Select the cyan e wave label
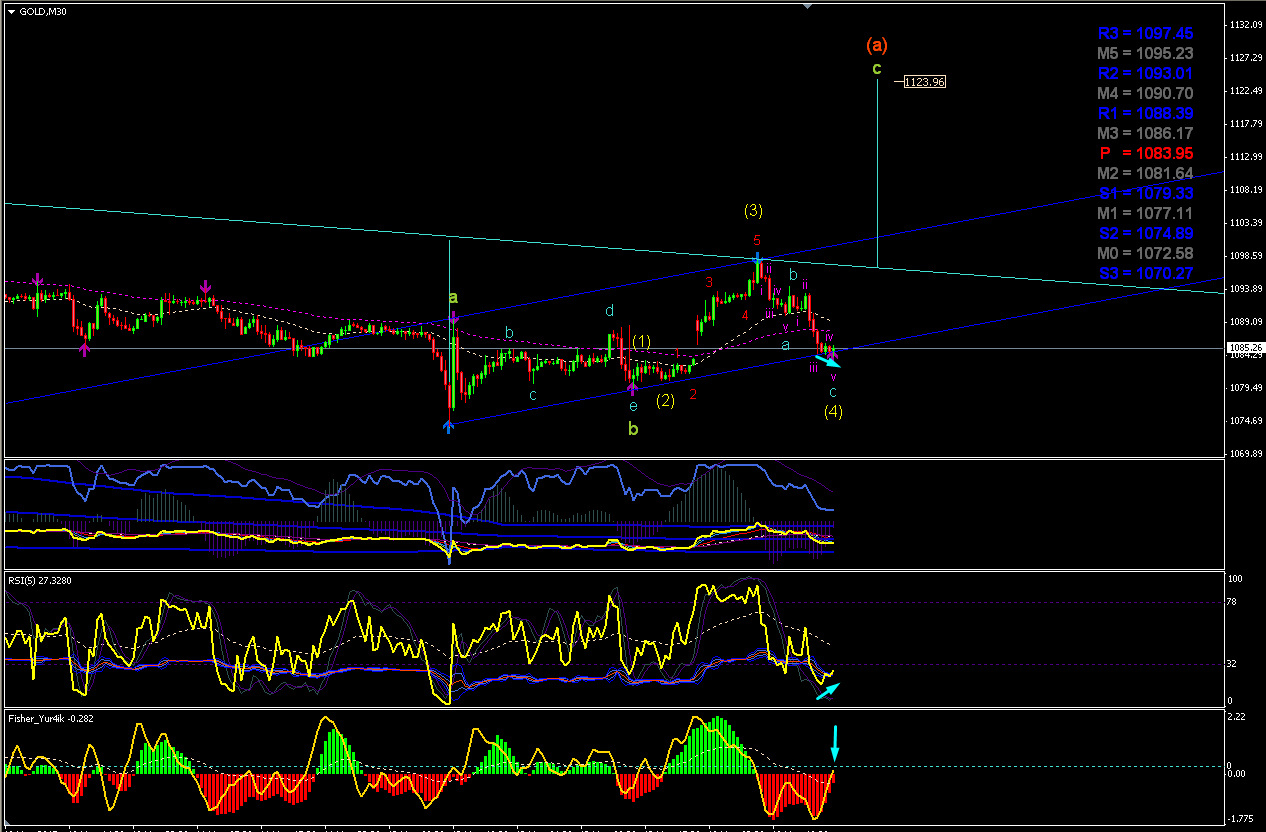Image resolution: width=1266 pixels, height=832 pixels. pos(633,405)
